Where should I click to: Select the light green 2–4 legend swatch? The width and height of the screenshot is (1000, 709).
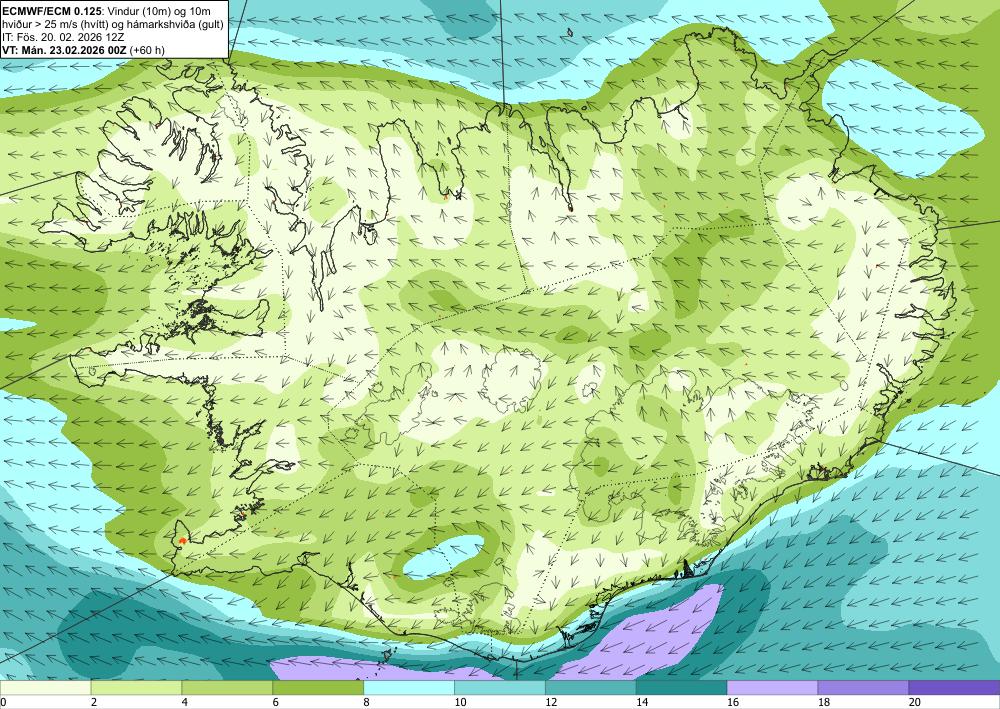pos(136,687)
